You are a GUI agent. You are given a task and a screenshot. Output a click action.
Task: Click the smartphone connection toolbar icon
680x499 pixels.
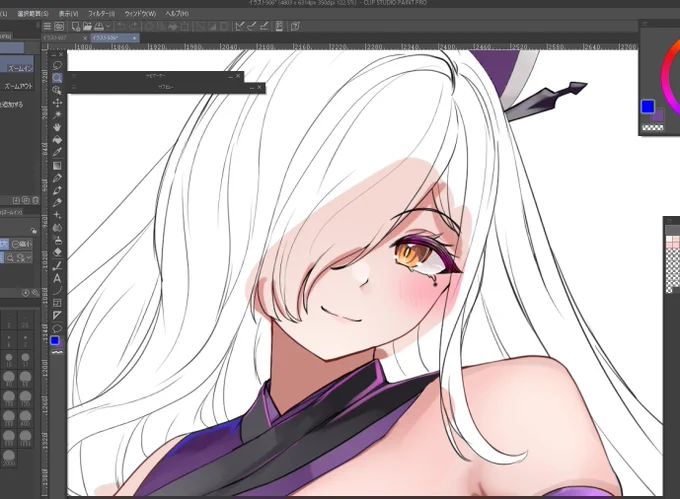[x=279, y=26]
